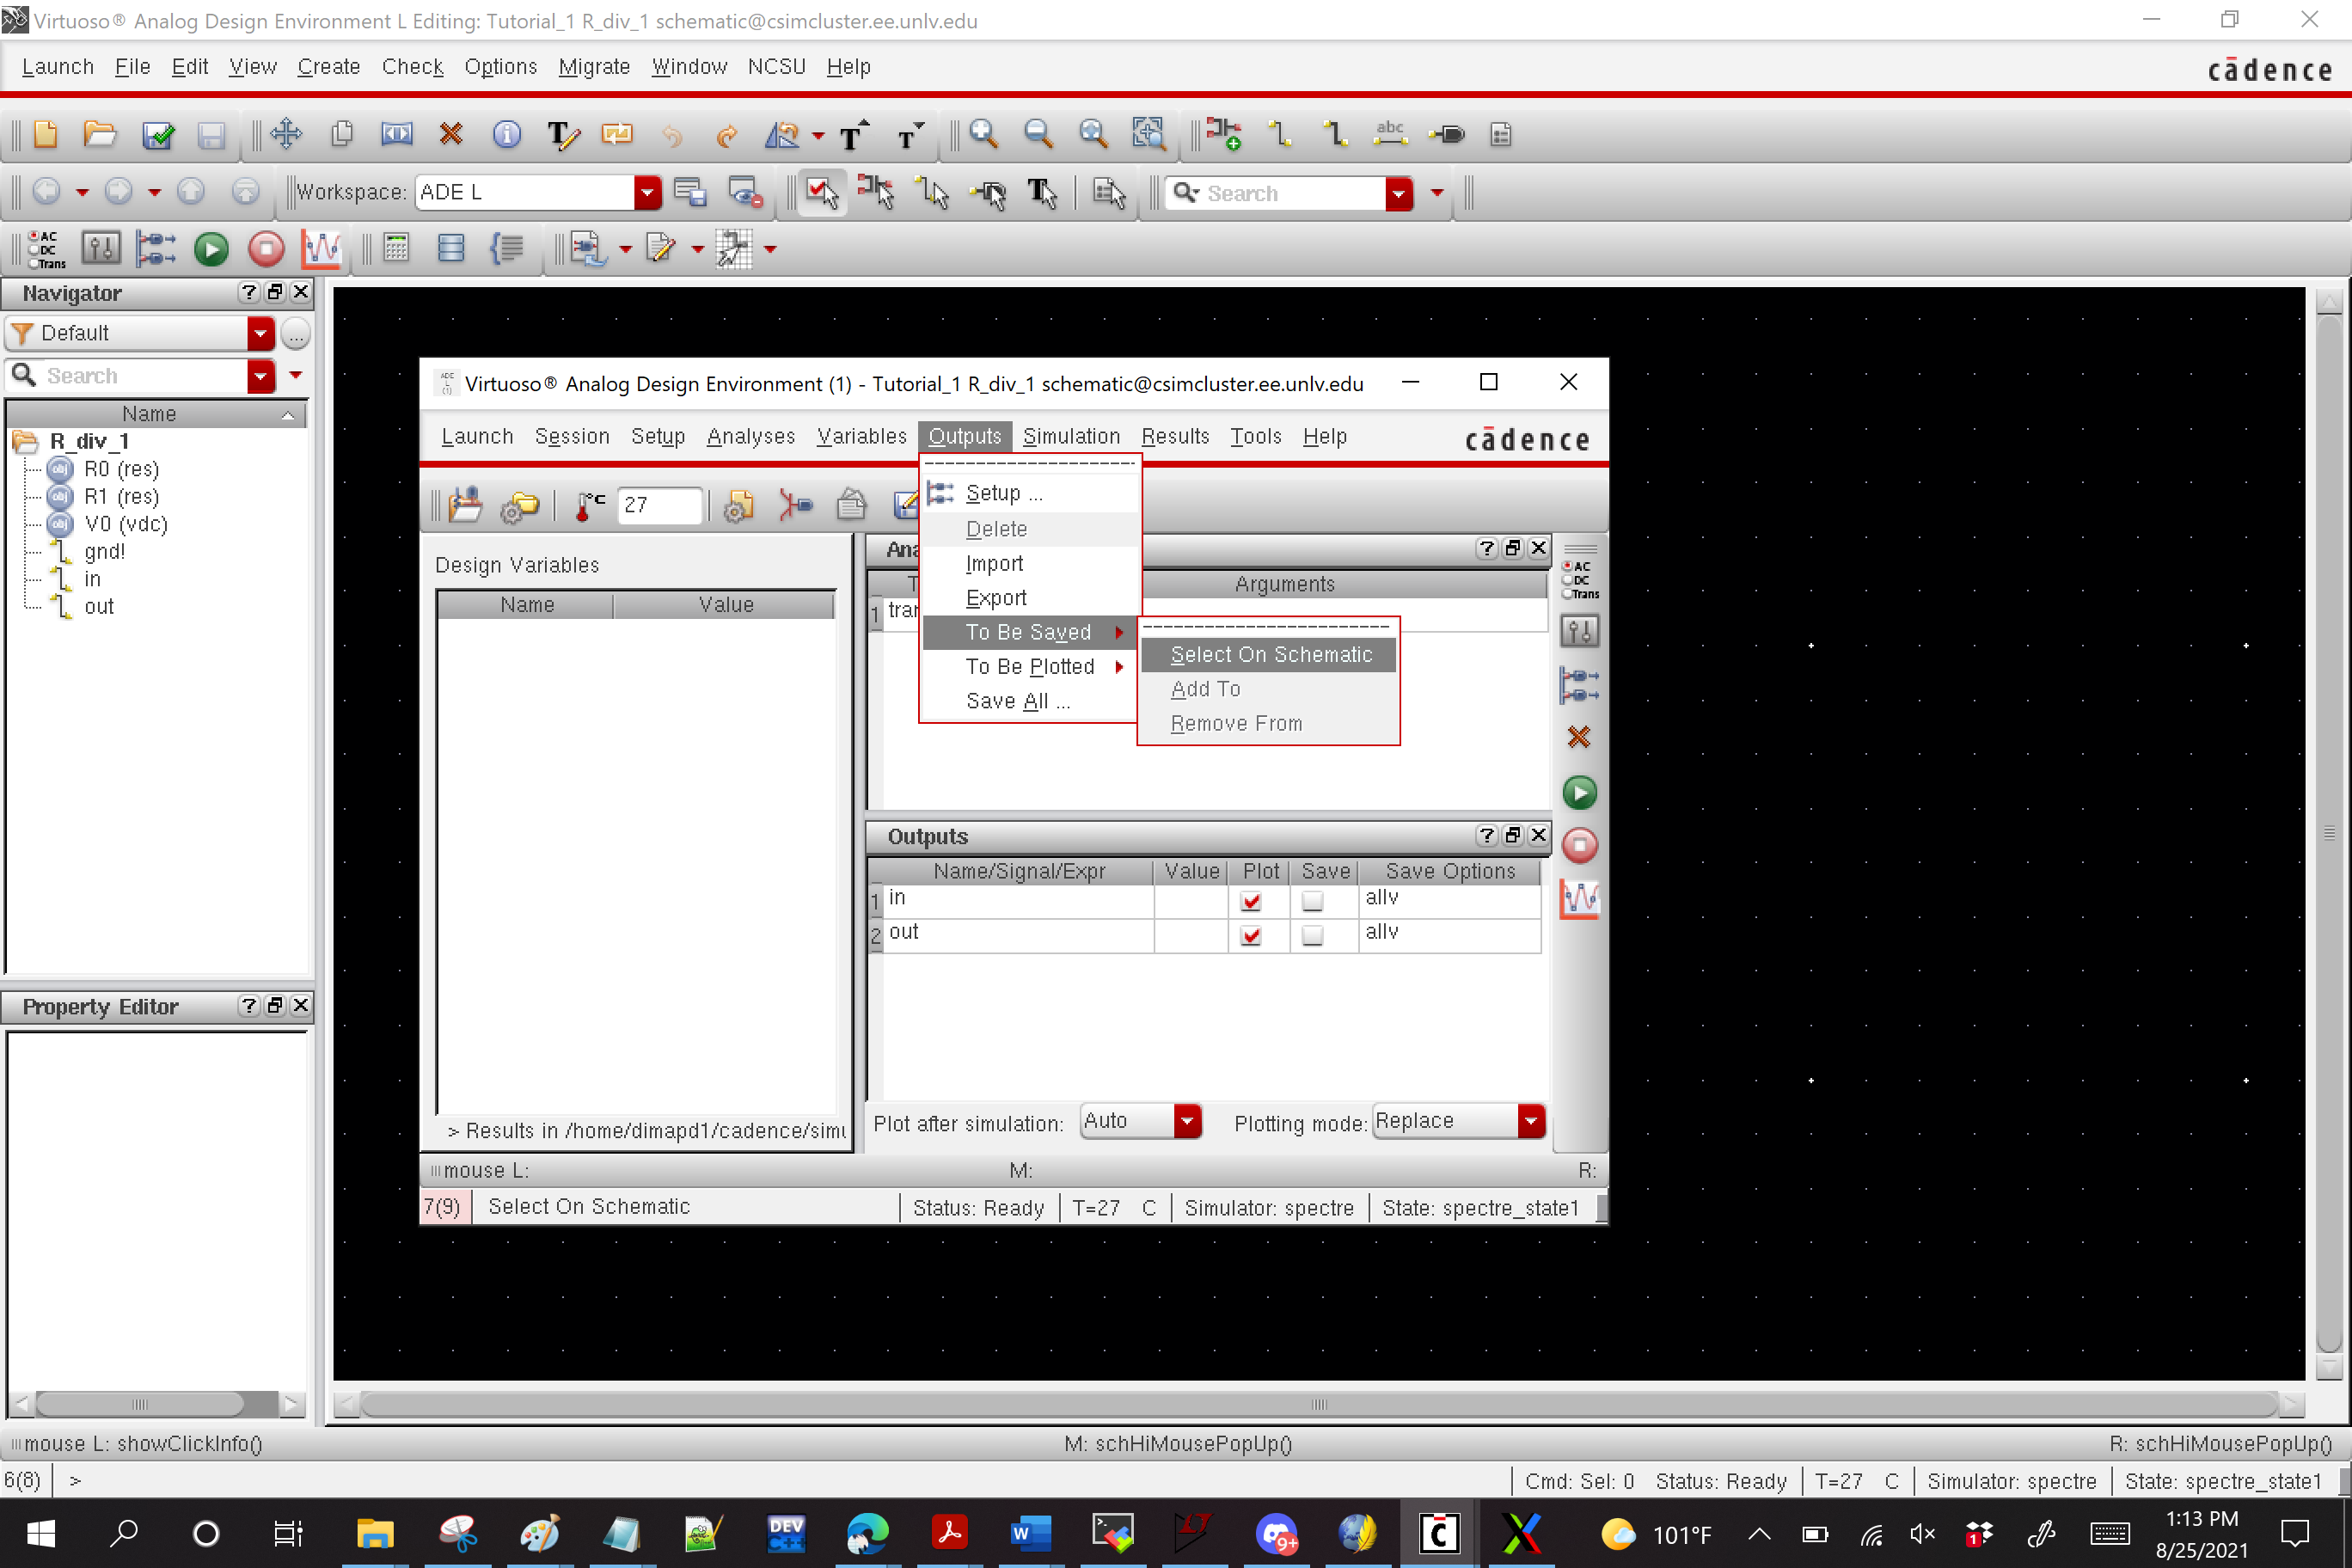Click the red Delete X icon in ADE sidebar
Viewport: 2352px width, 1568px height.
pos(1578,737)
